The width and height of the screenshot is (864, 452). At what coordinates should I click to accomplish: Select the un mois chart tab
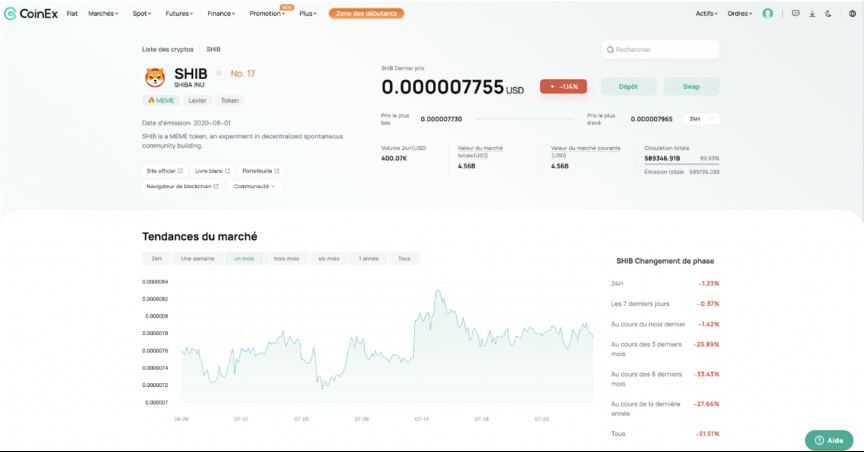(x=244, y=259)
